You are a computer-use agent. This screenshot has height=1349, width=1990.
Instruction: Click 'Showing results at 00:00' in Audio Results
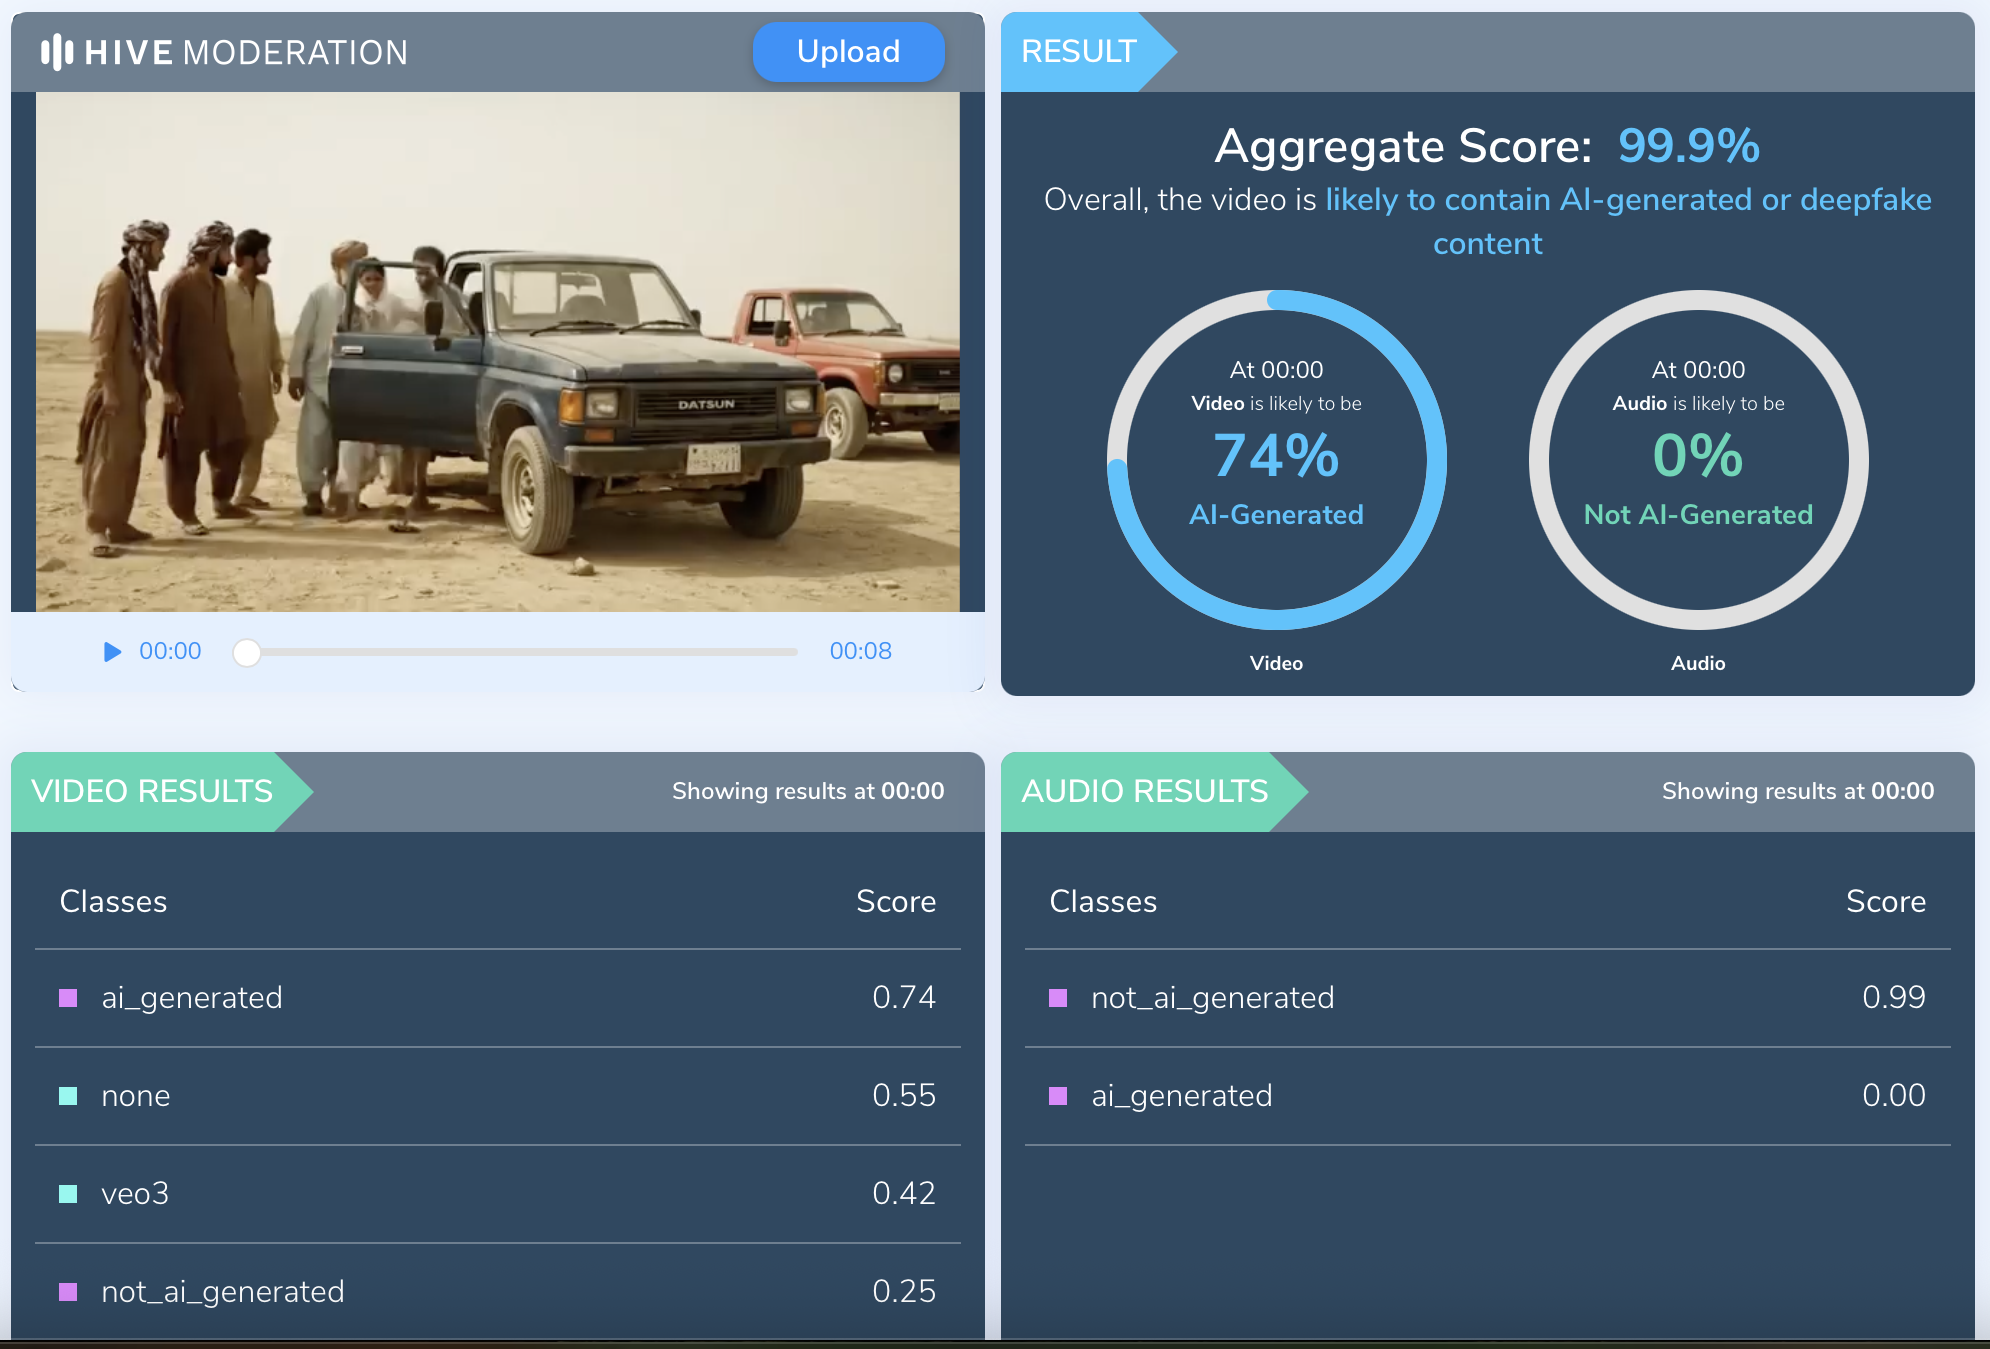tap(1798, 791)
